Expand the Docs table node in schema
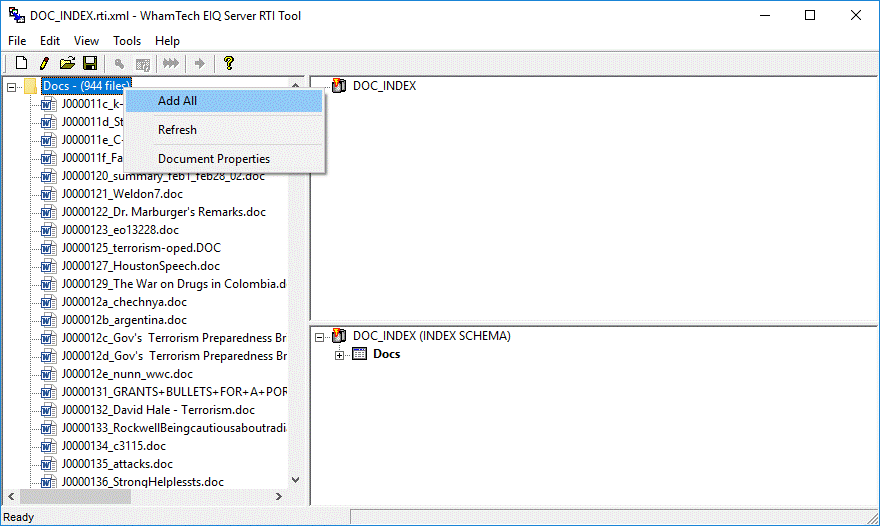The height and width of the screenshot is (526, 880). point(340,355)
